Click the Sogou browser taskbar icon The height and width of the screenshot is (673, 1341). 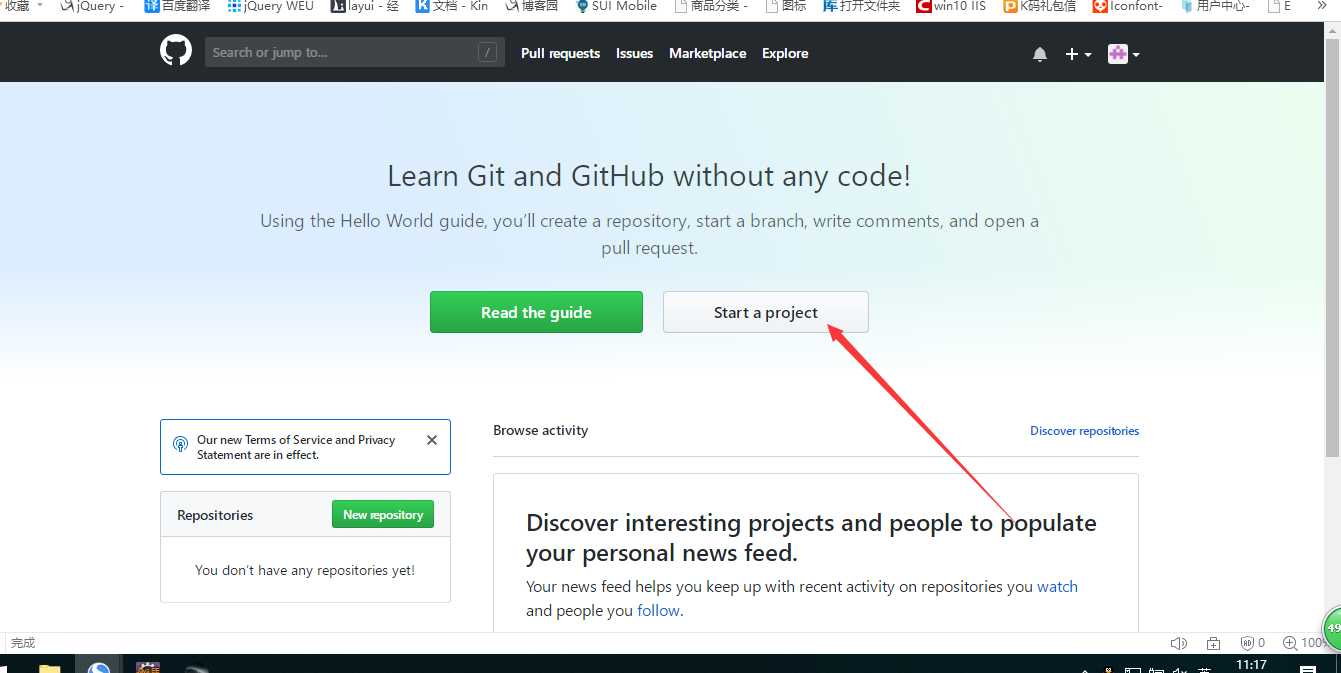pos(99,667)
